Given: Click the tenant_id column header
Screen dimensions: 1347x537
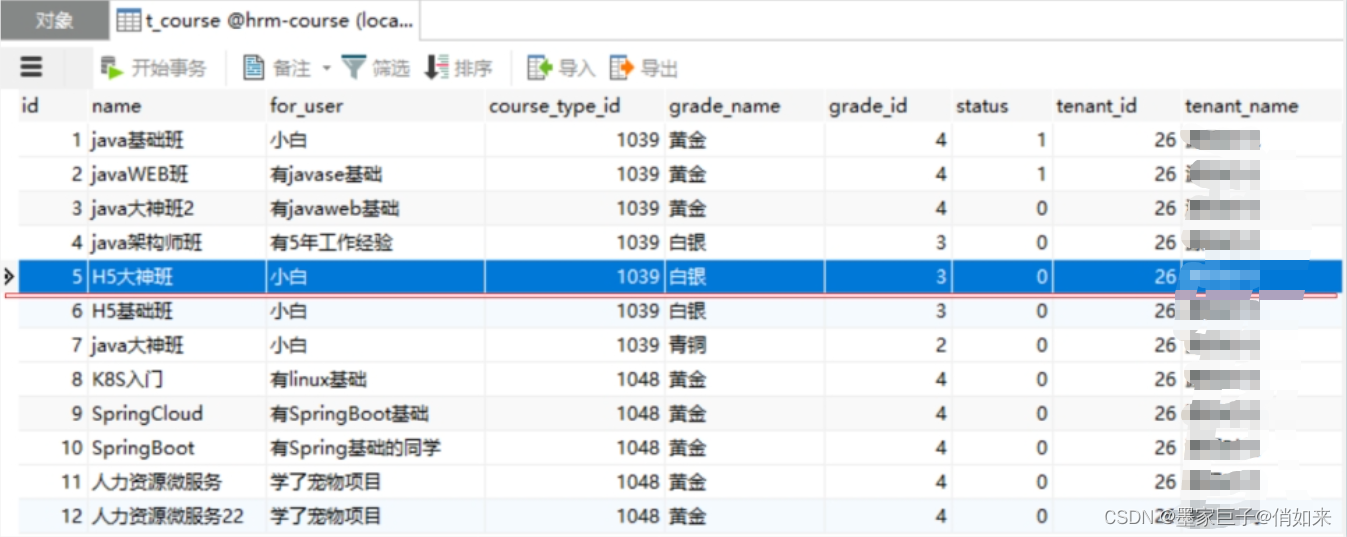Looking at the screenshot, I should point(1116,106).
